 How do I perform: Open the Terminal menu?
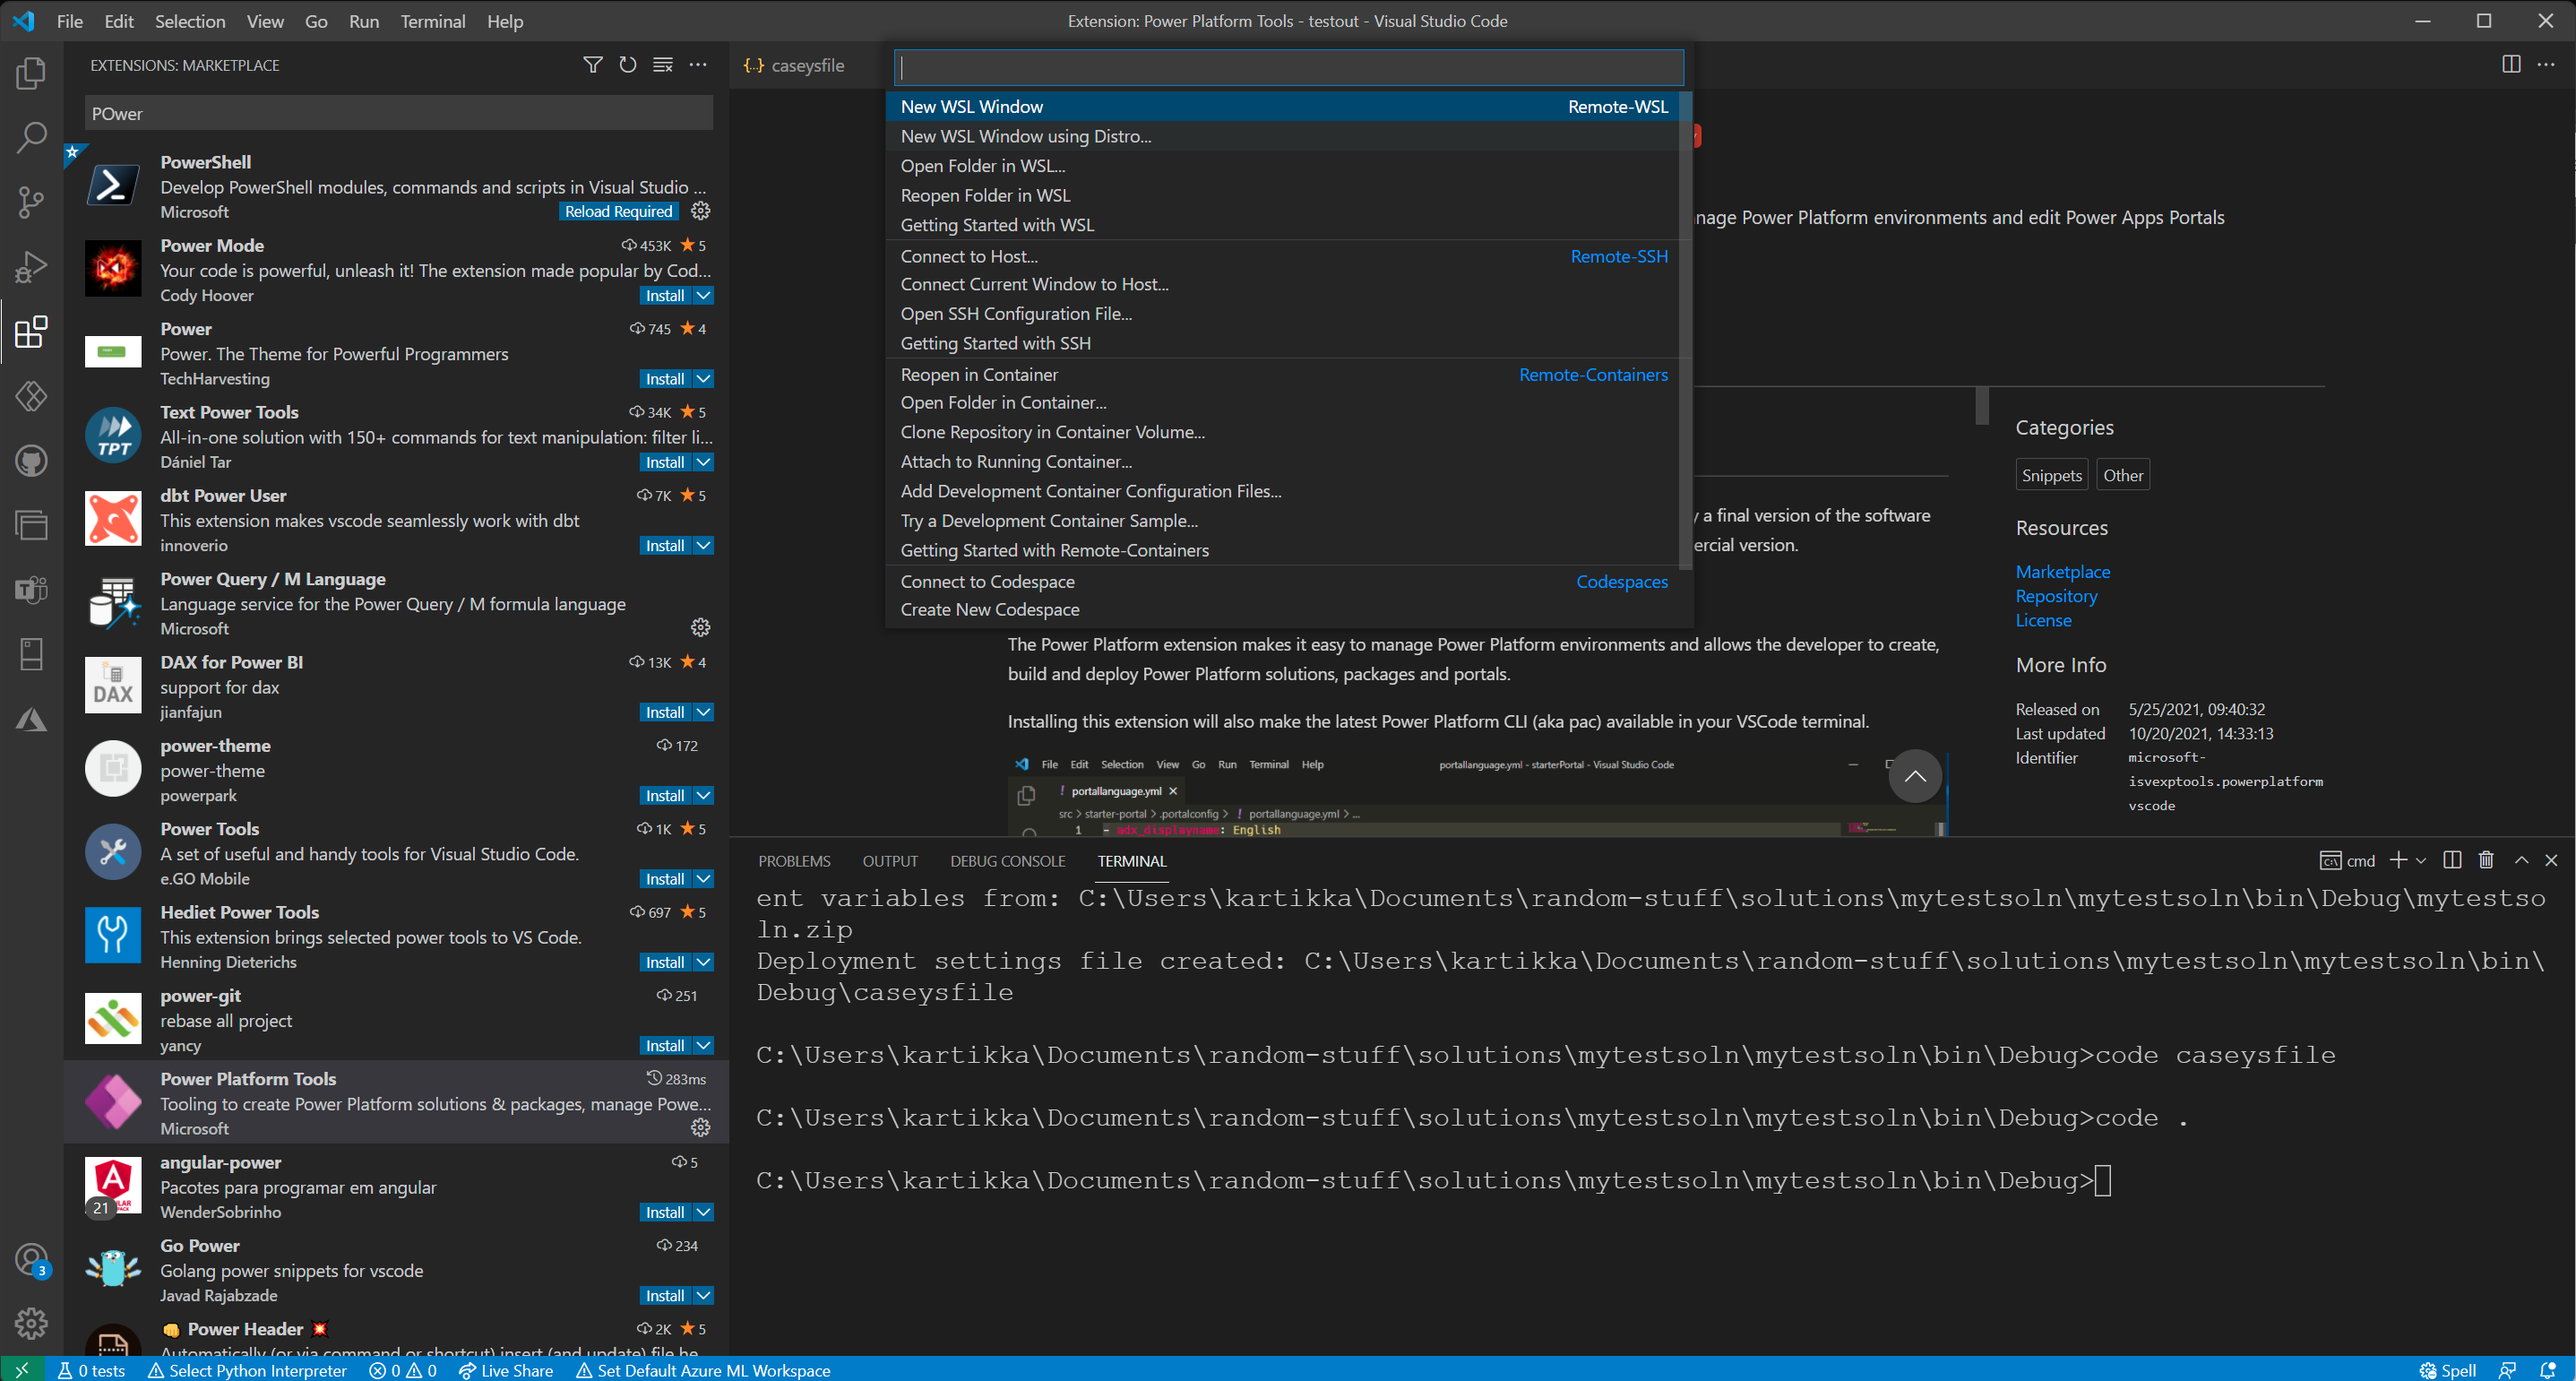pyautogui.click(x=433, y=21)
